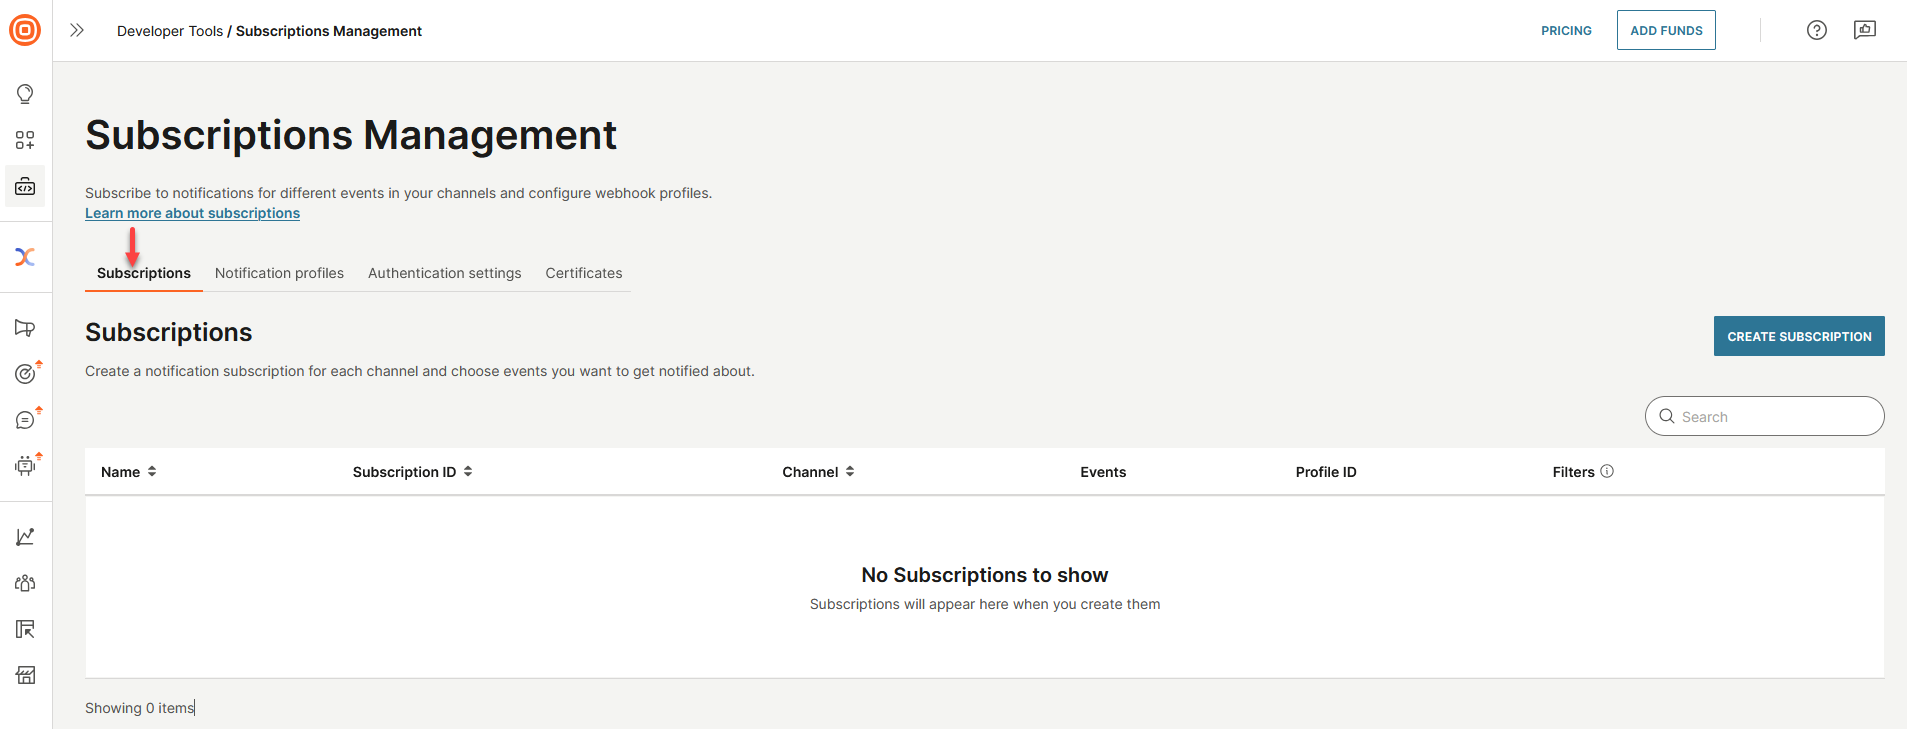Screen dimensions: 1907x729
Task: Sort the table by Subscription ID
Action: tap(412, 472)
